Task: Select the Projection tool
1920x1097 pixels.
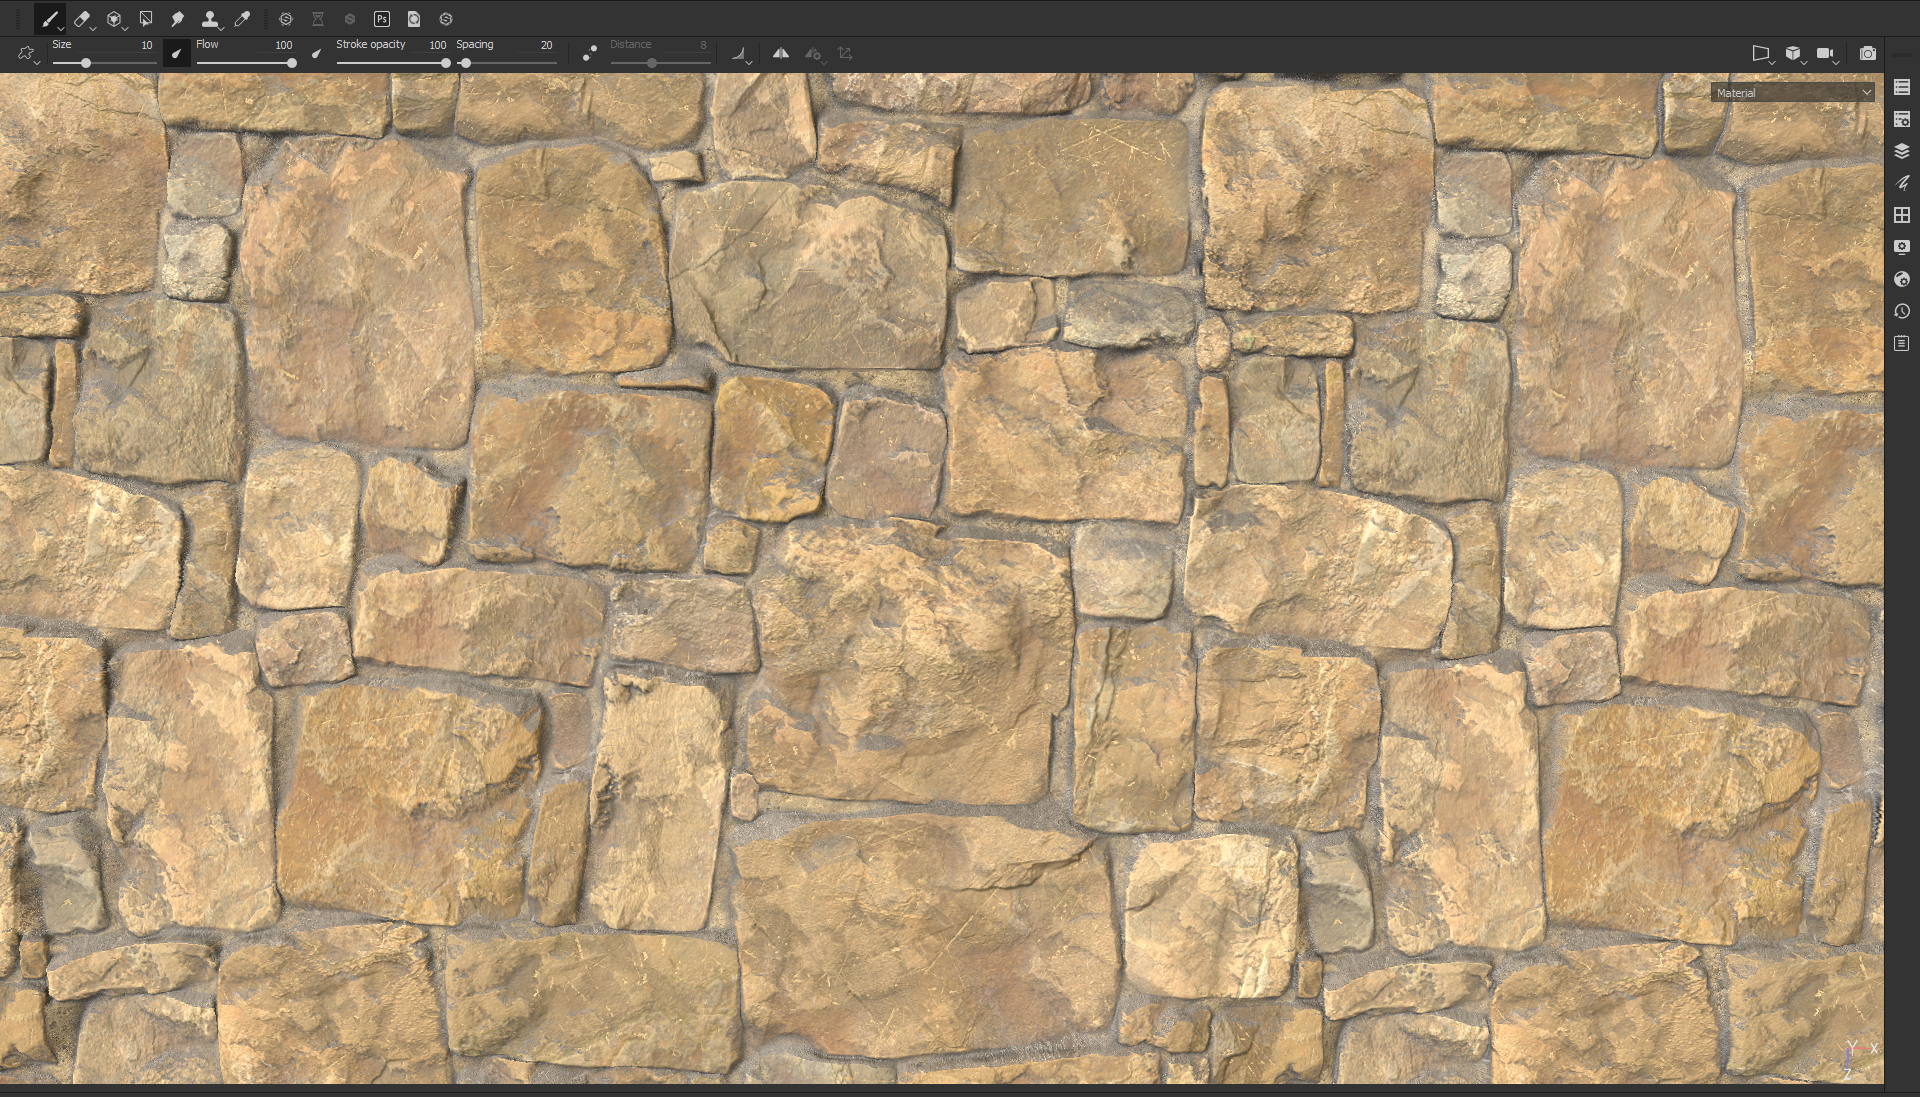Action: coord(114,19)
